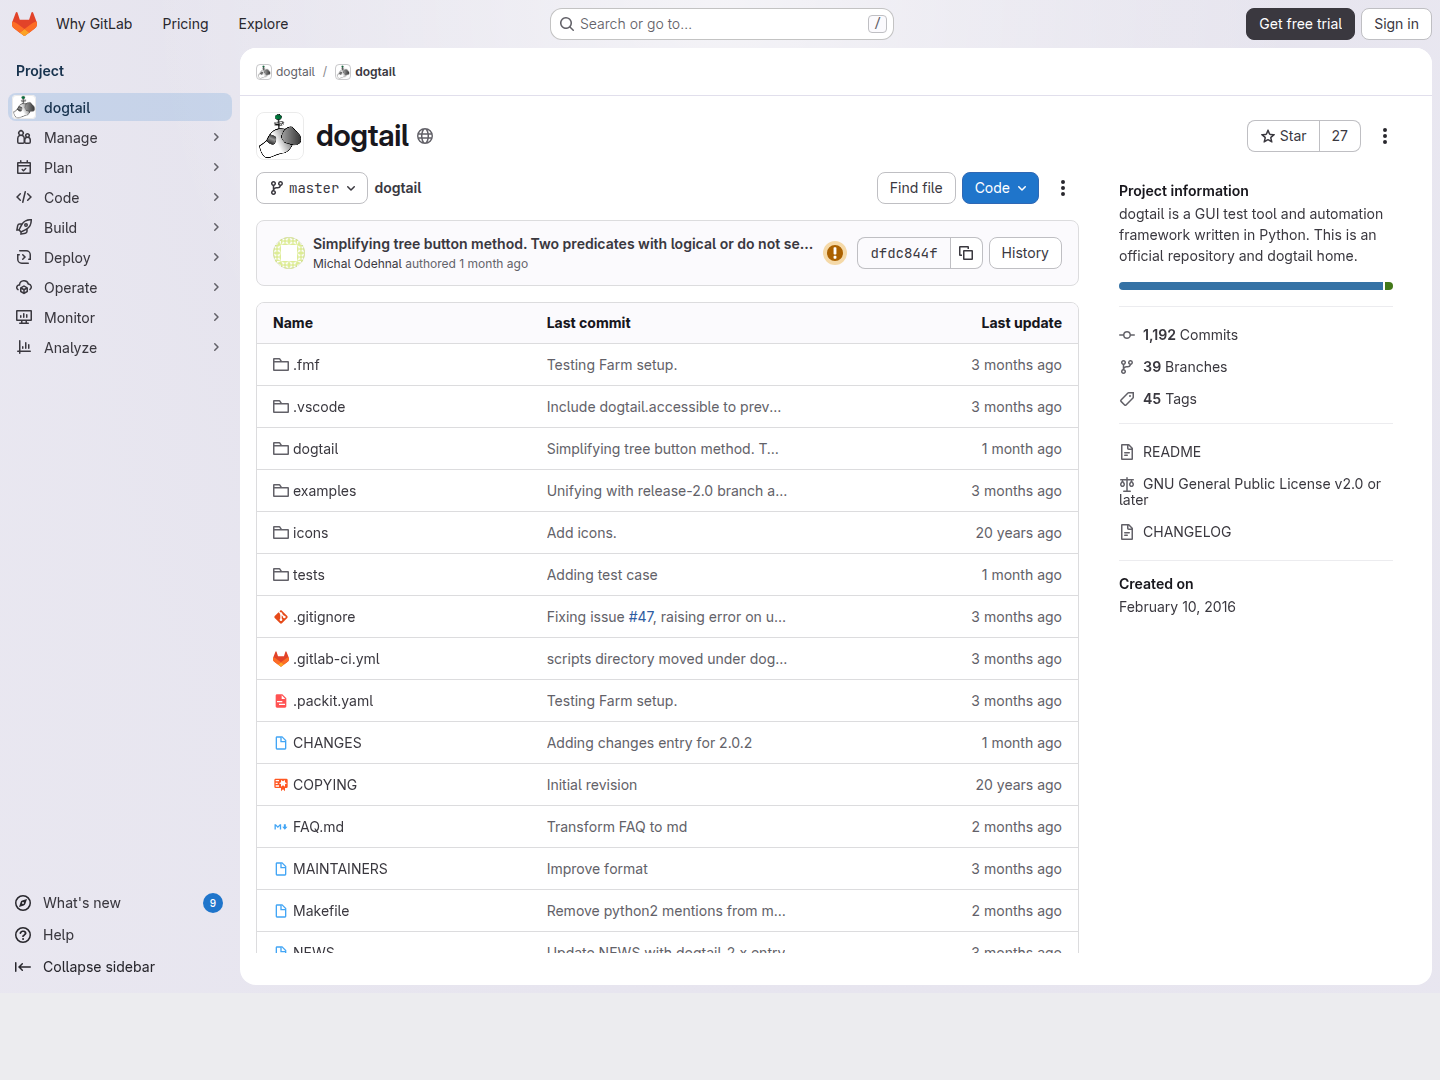This screenshot has width=1440, height=1080.
Task: Open 'Adding test case' commit link
Action: click(602, 575)
